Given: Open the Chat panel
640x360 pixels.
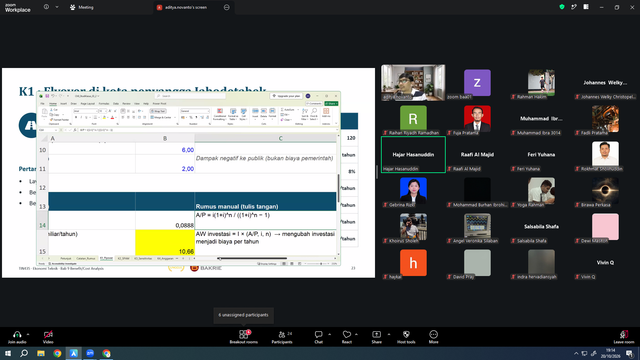Looking at the screenshot, I should coord(318,337).
